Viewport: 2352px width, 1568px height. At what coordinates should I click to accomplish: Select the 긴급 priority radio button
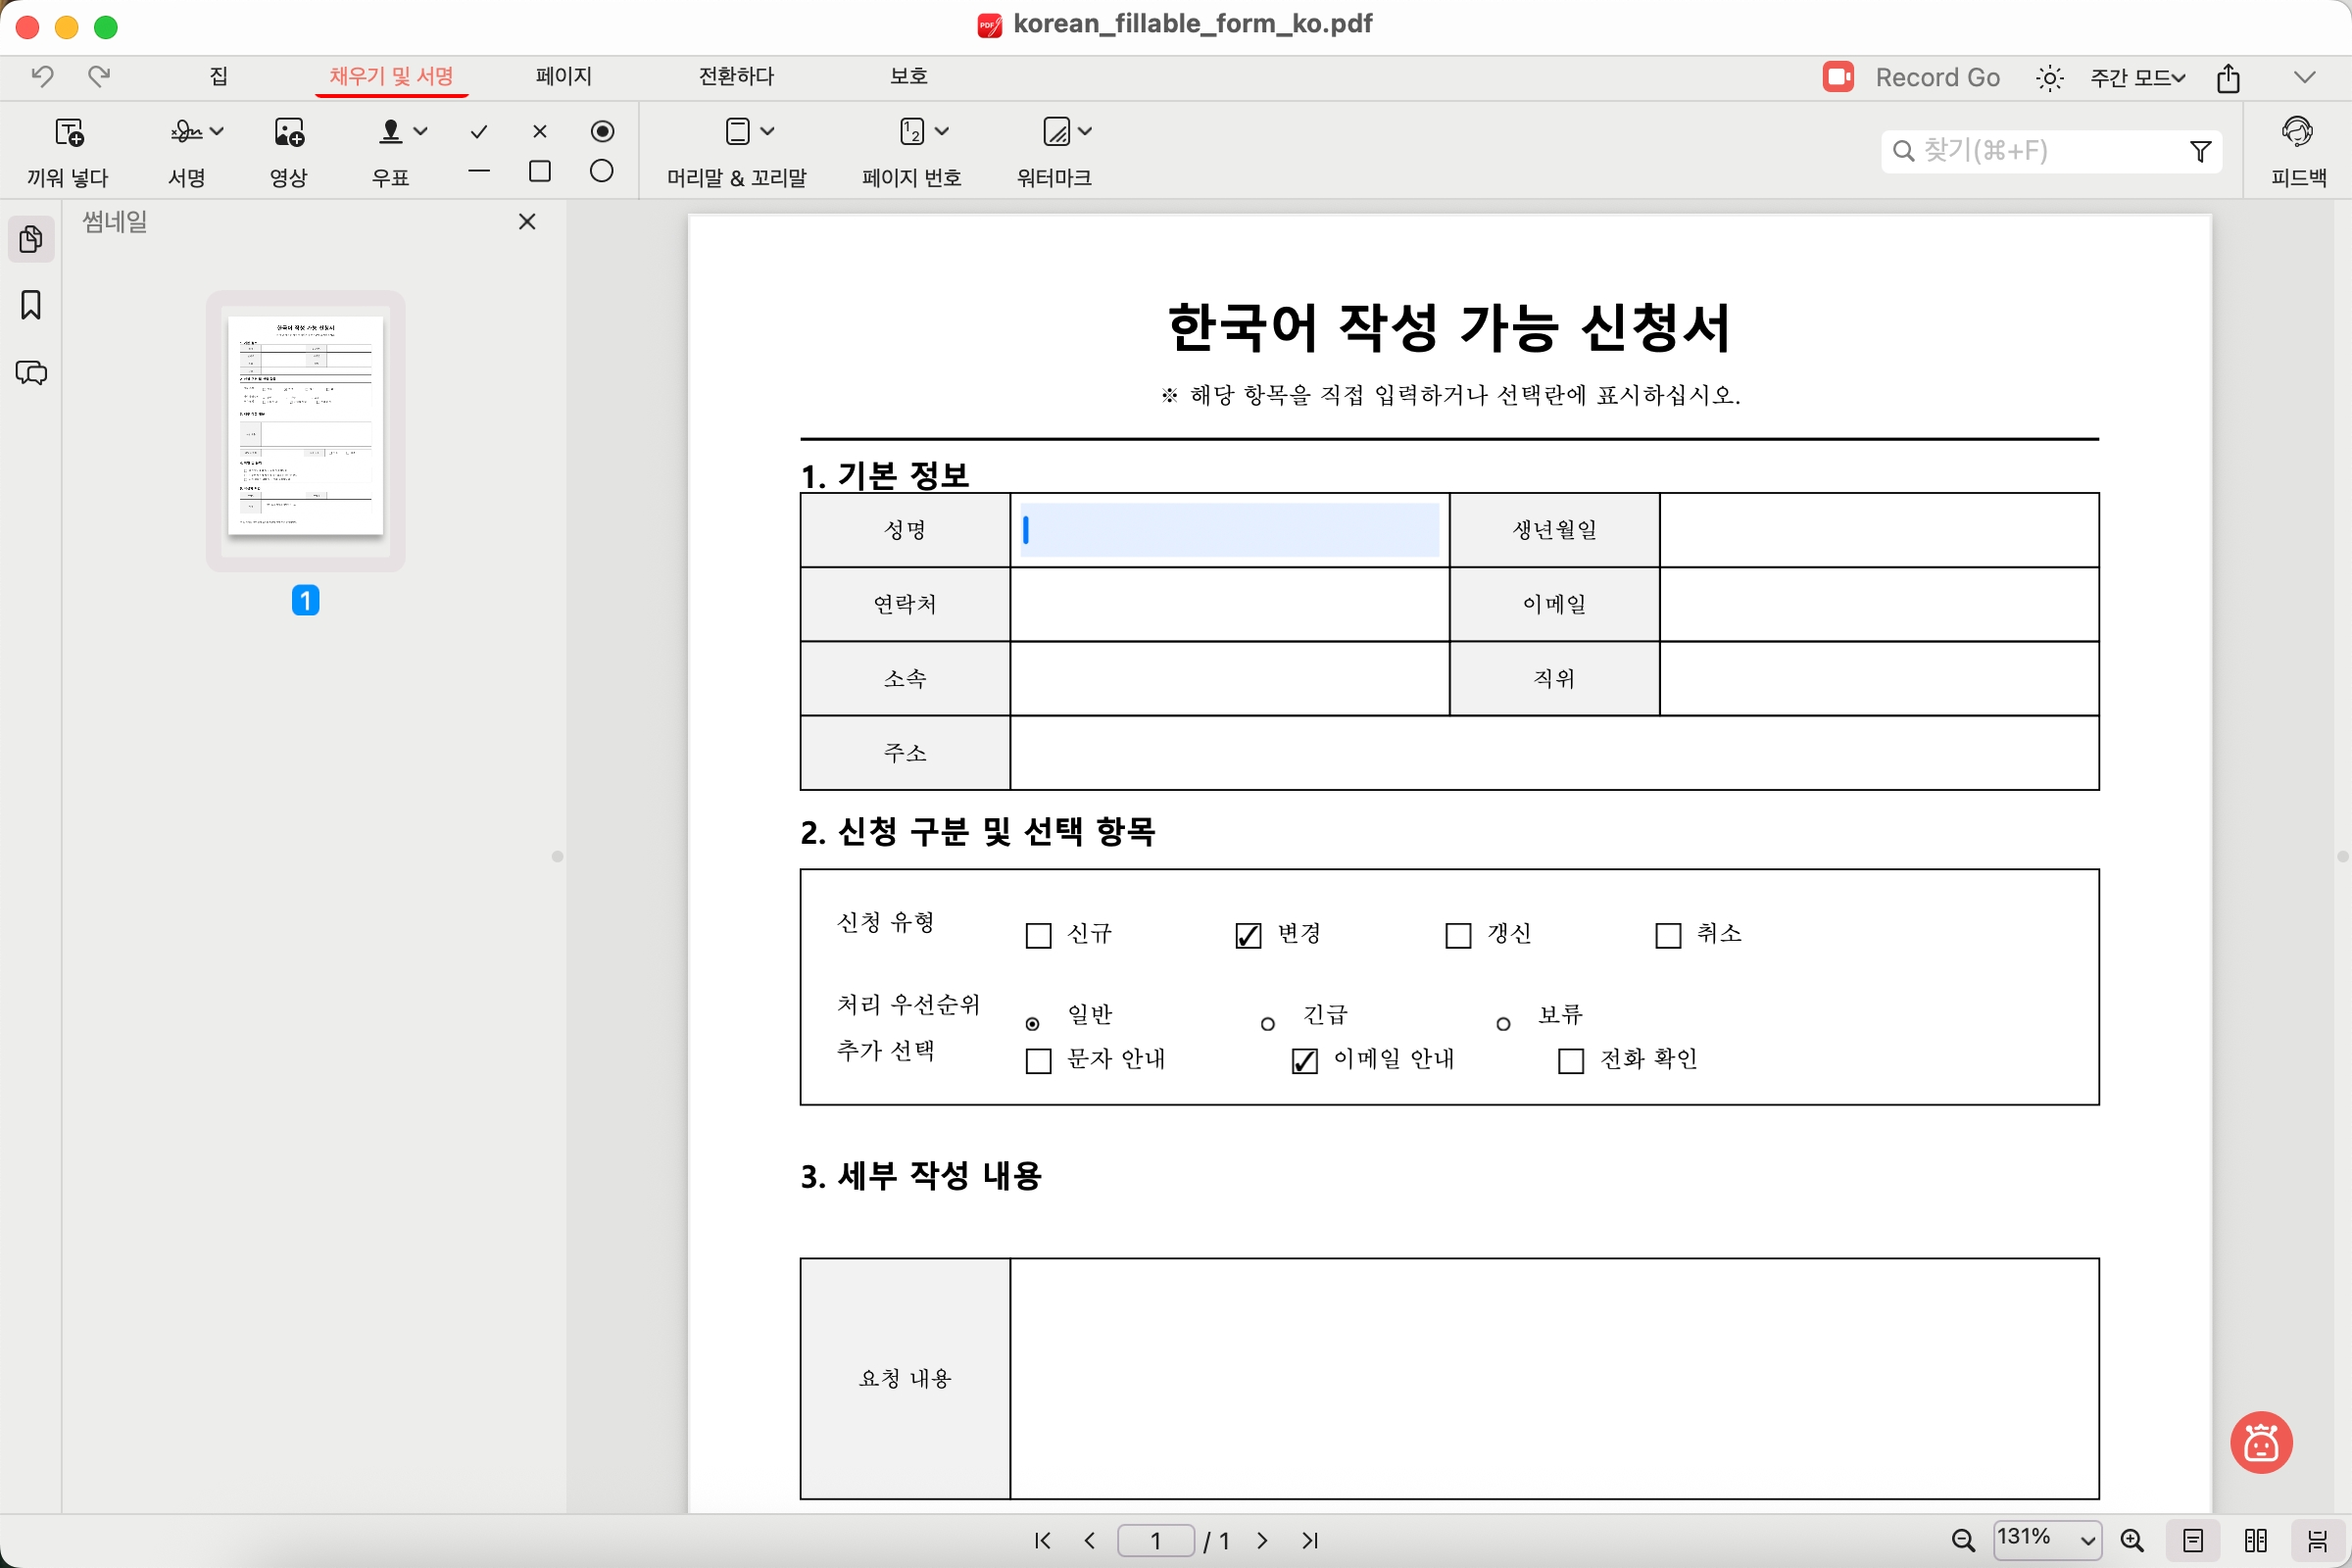(x=1267, y=1024)
